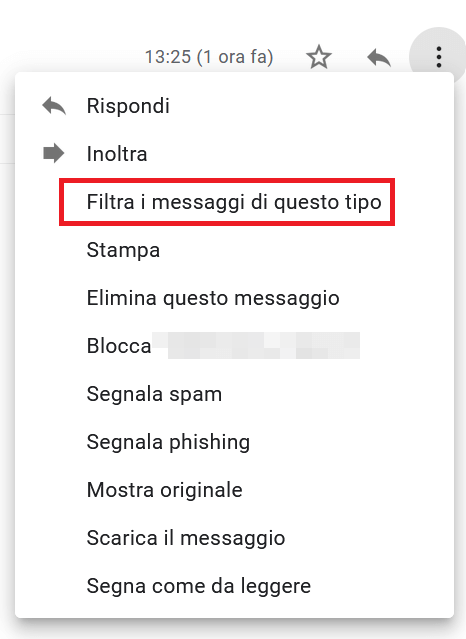Click the blurred sender name after Blocca
This screenshot has height=639, width=466.
click(x=256, y=346)
